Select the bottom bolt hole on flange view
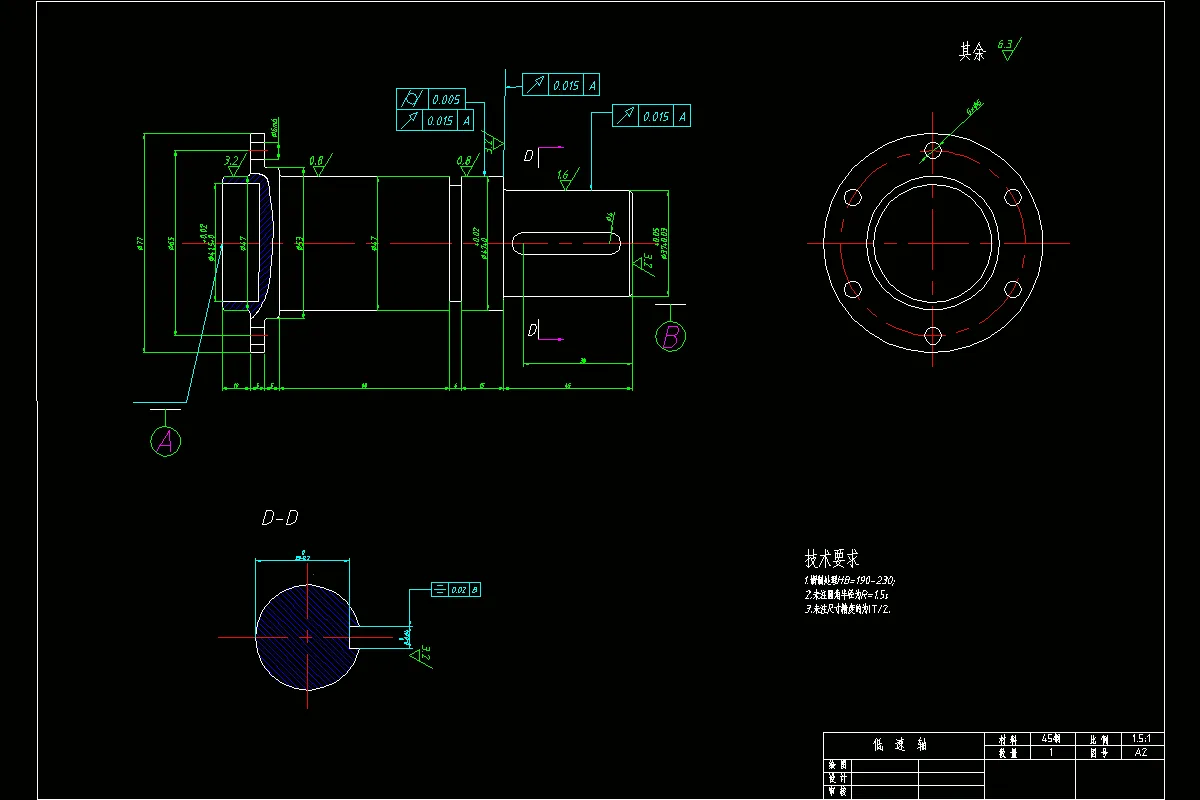The width and height of the screenshot is (1200, 800). point(934,334)
